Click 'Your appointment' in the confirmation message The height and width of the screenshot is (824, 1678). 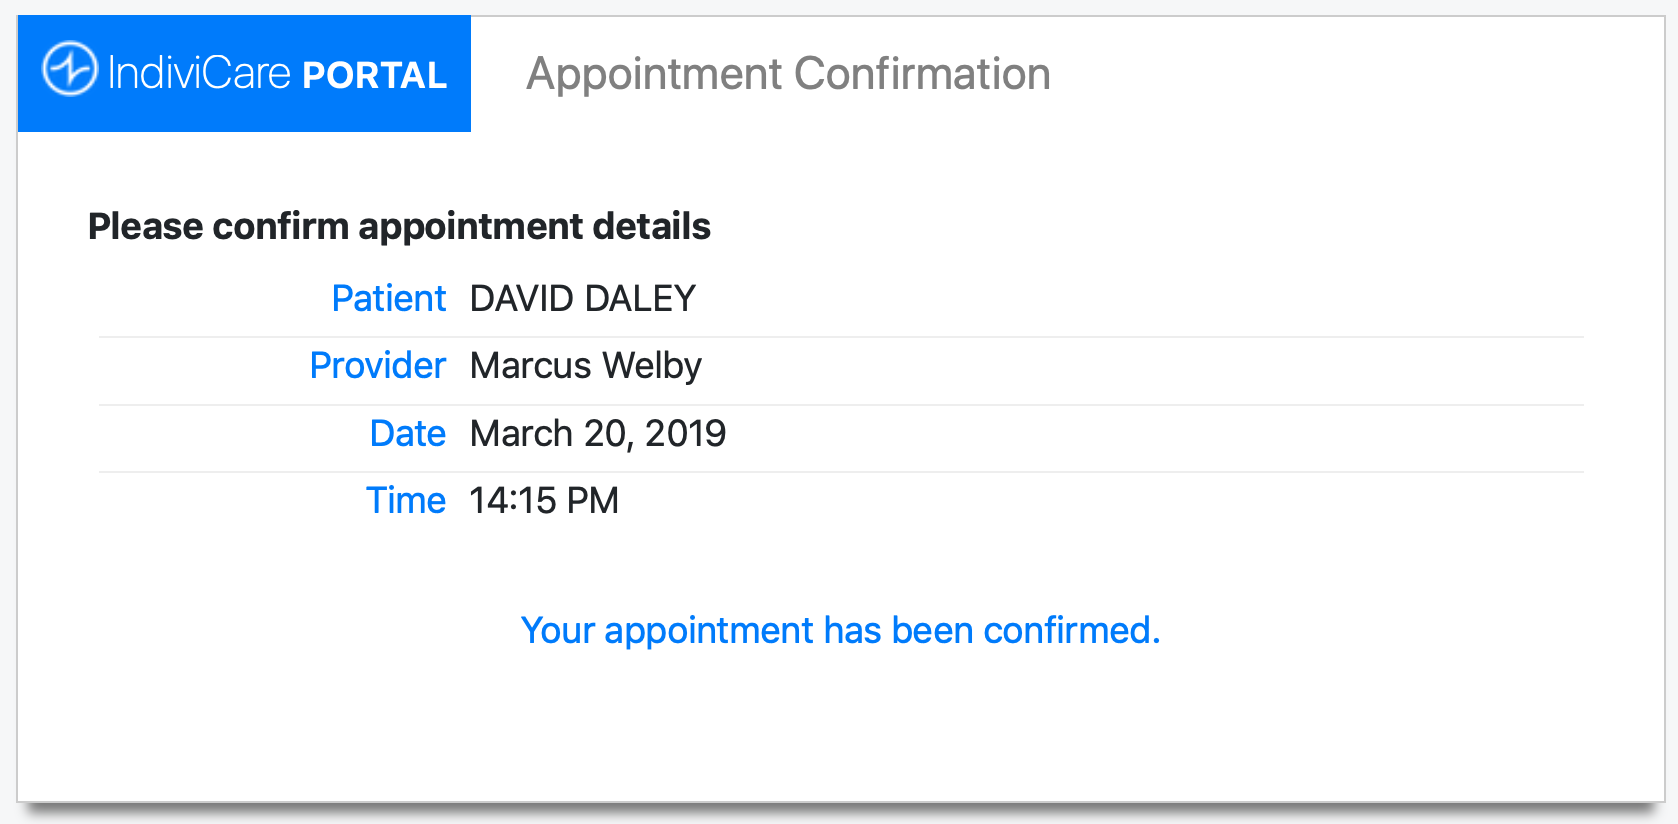click(x=667, y=631)
